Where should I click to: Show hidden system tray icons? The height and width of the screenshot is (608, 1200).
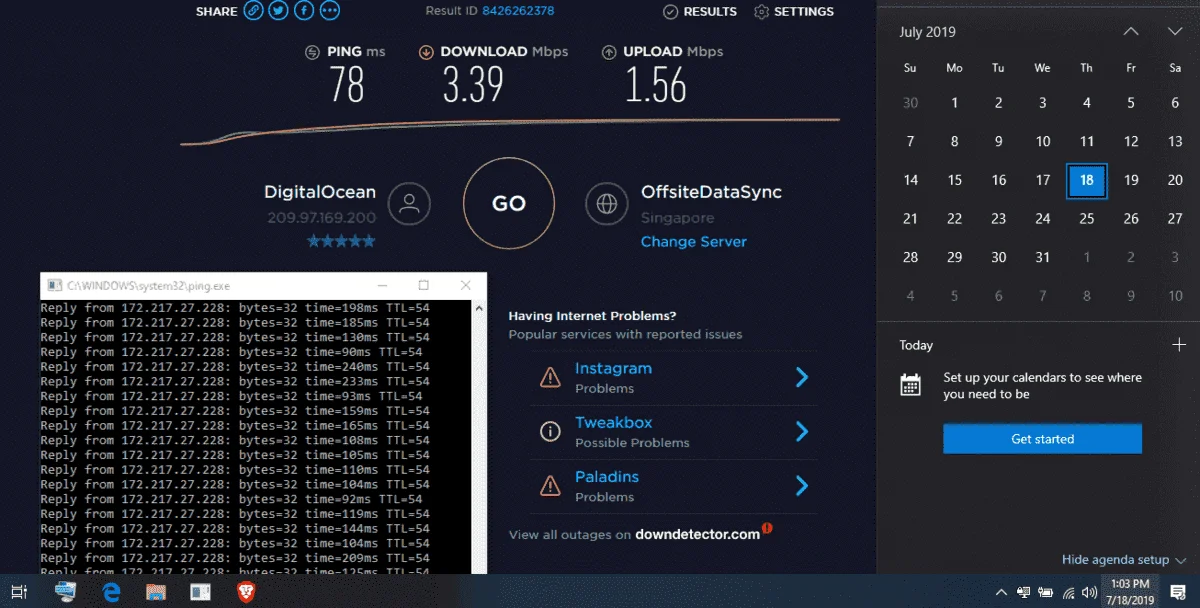(1002, 592)
